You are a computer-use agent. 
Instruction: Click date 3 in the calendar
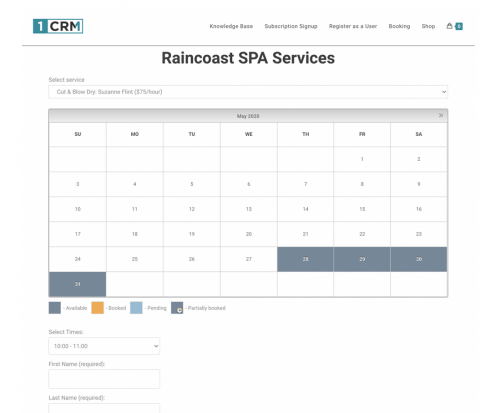78,184
